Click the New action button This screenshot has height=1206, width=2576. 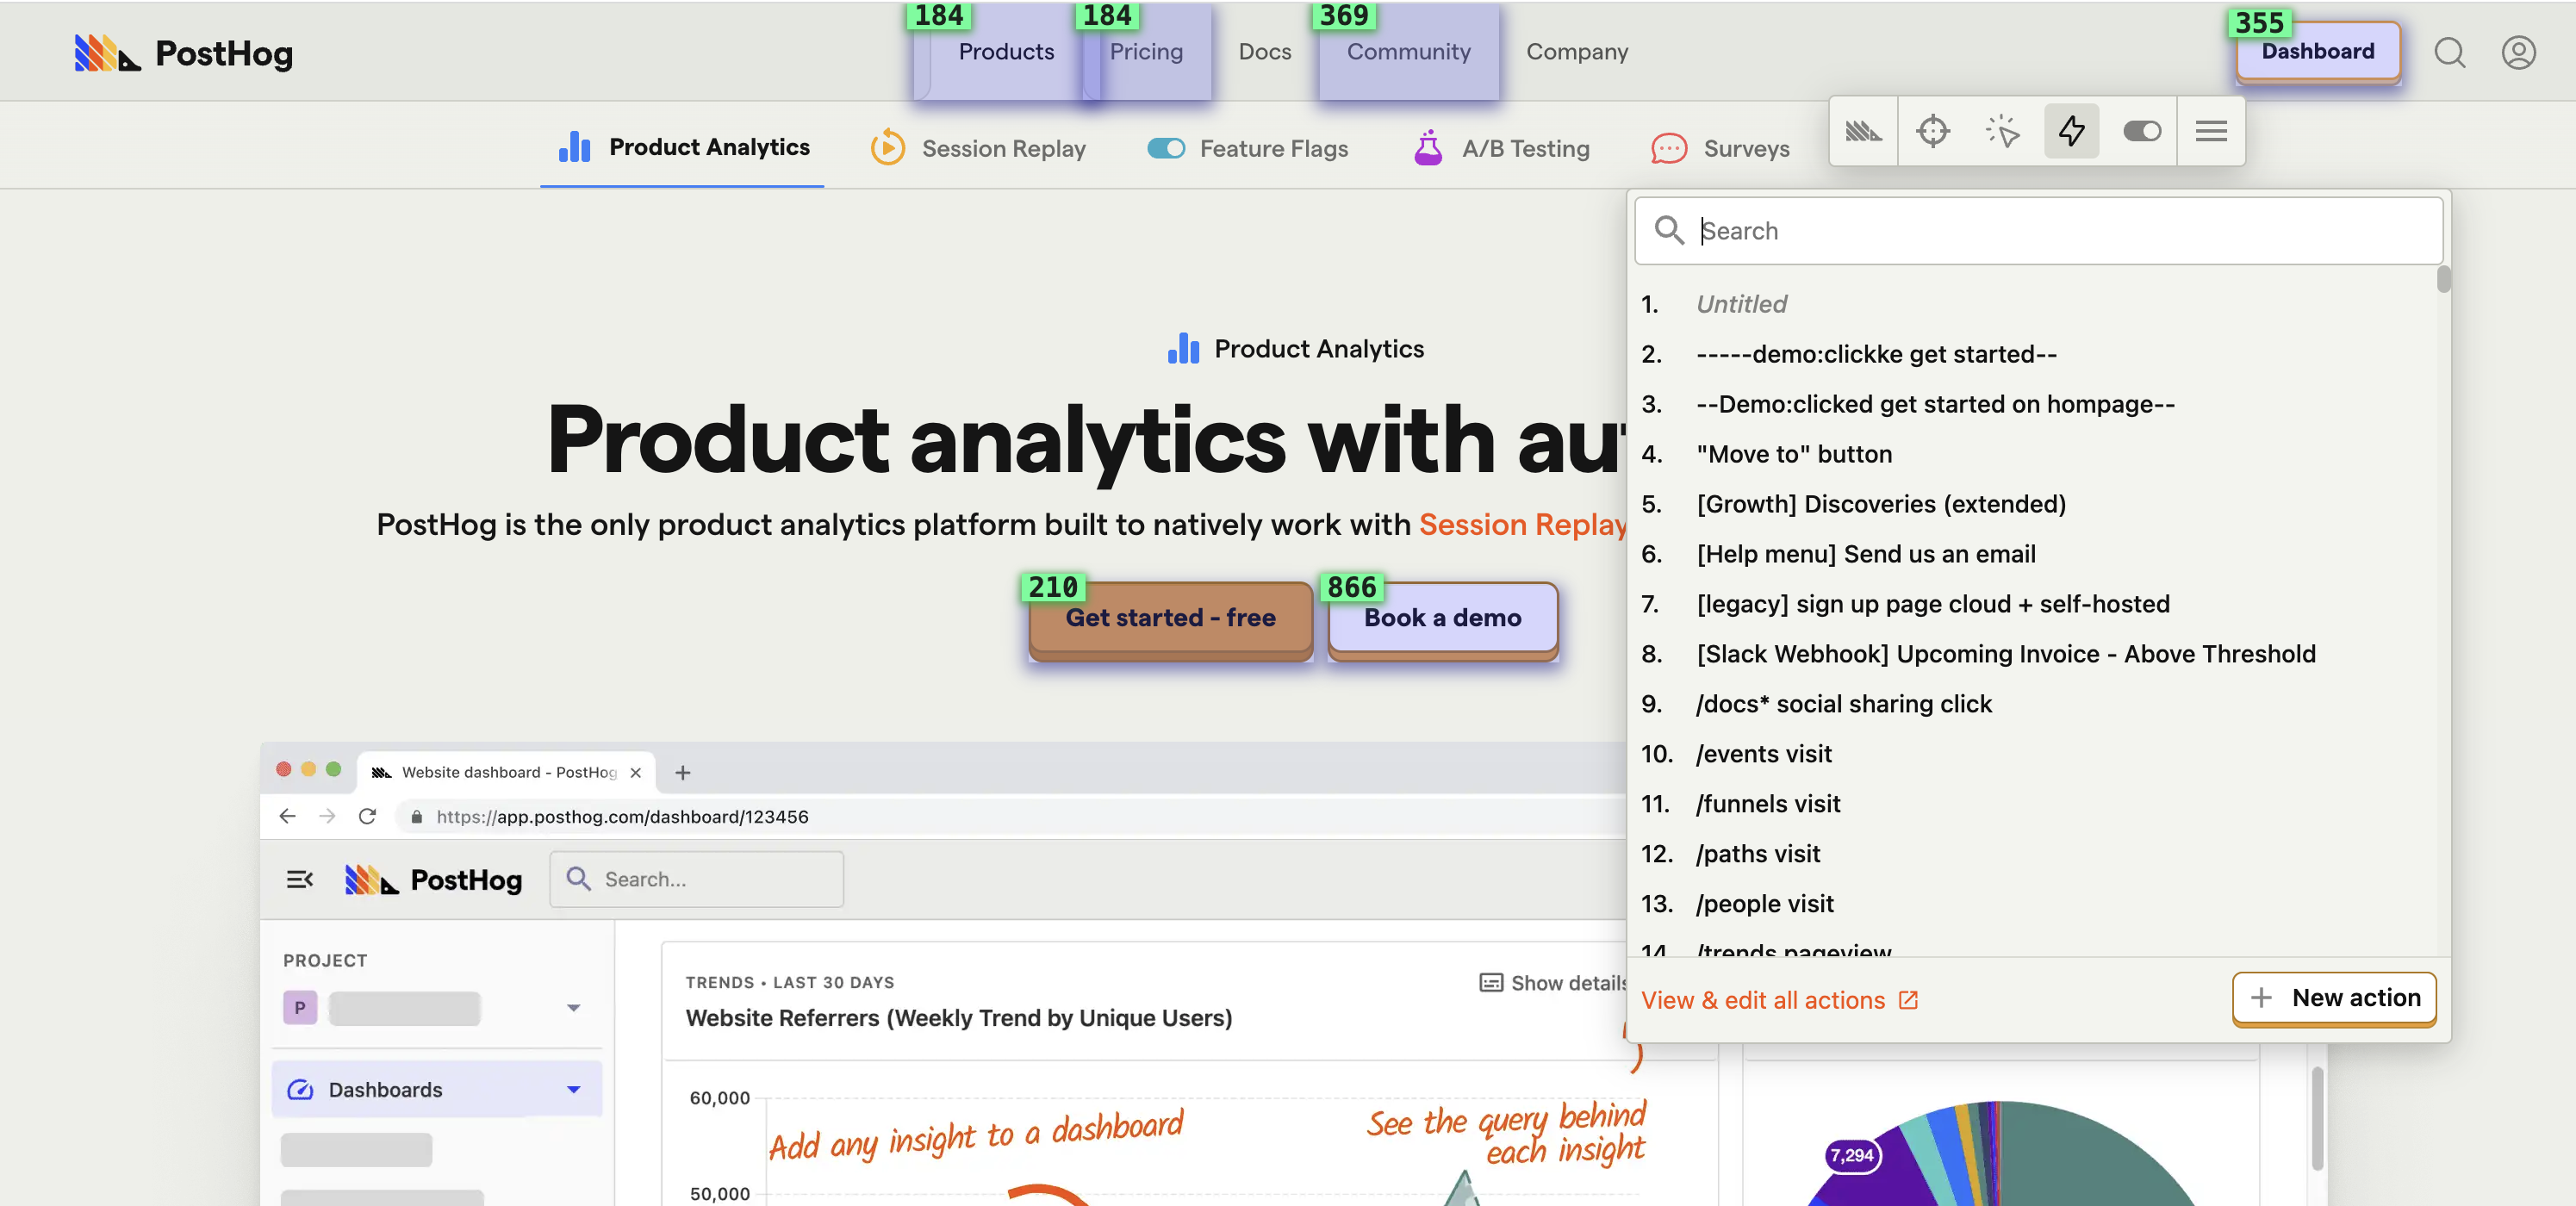point(2334,998)
